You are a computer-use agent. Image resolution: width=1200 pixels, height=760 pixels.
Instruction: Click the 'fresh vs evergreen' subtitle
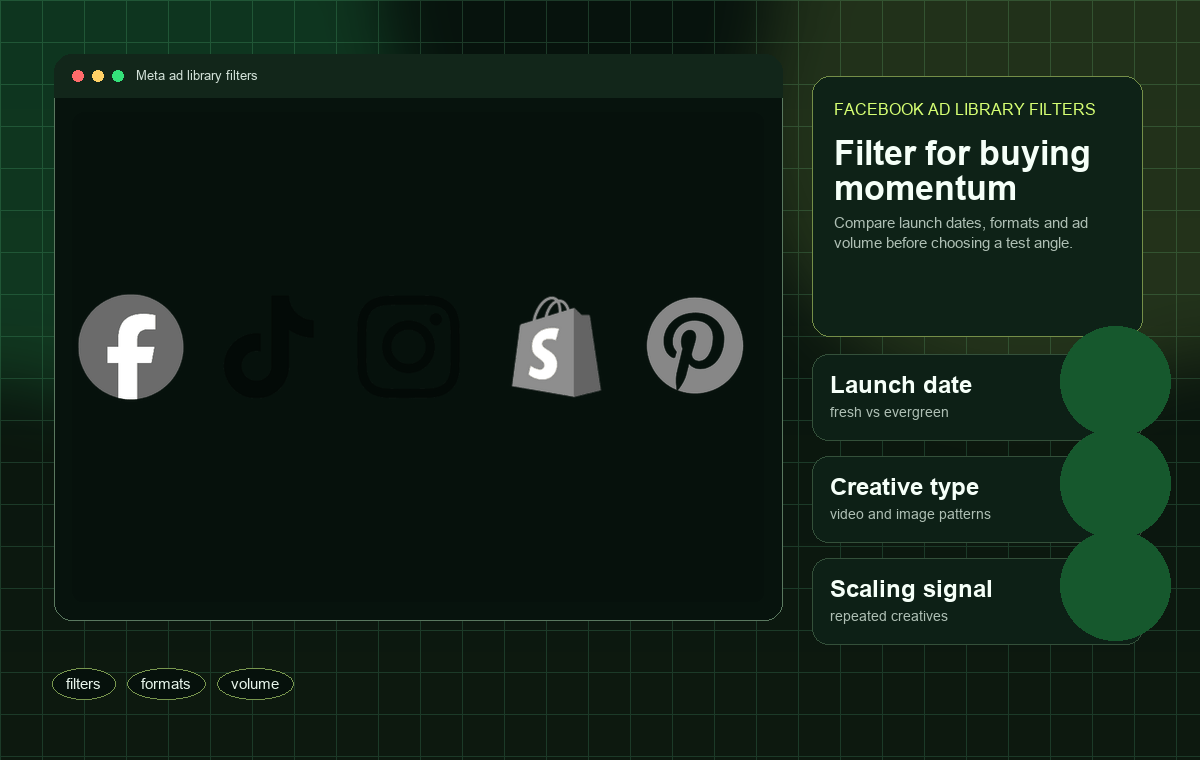pos(889,412)
